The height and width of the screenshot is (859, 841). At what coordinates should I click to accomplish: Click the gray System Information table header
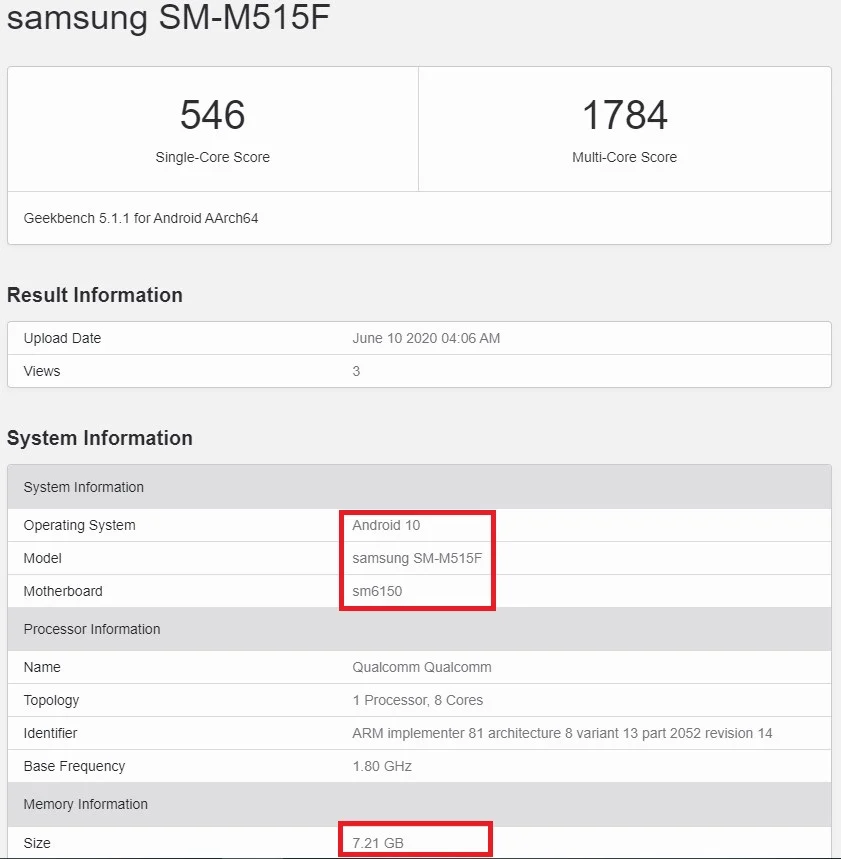[x=420, y=487]
